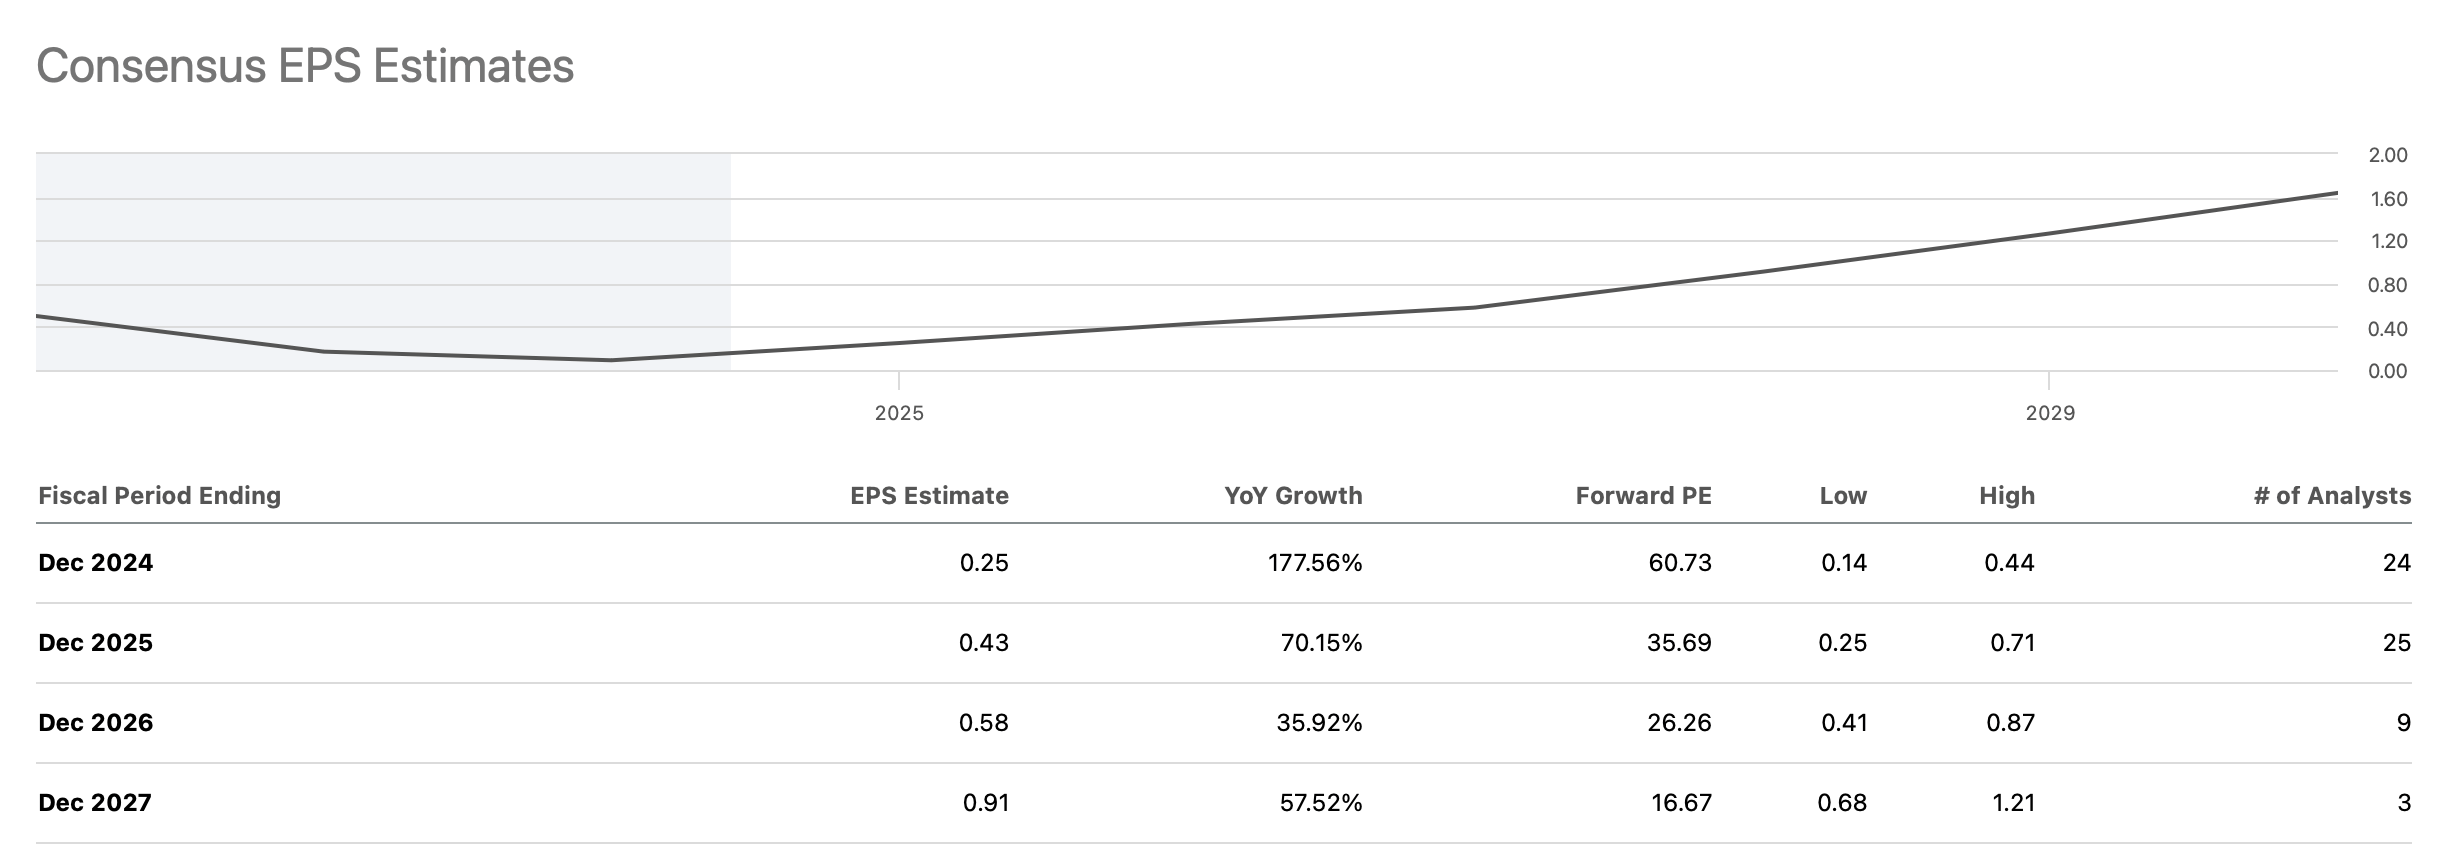Click the # of Analysts column header
2442x852 pixels.
(2332, 496)
